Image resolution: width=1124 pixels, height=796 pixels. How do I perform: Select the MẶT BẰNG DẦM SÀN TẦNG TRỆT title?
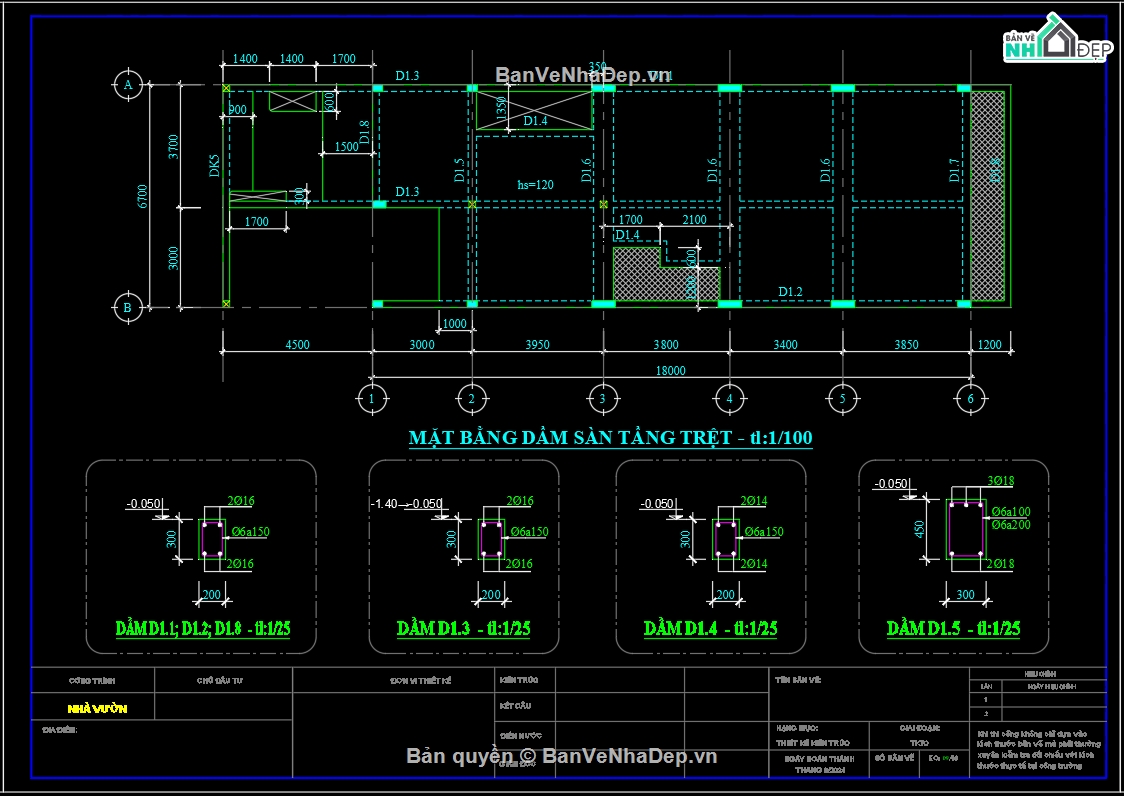(611, 437)
